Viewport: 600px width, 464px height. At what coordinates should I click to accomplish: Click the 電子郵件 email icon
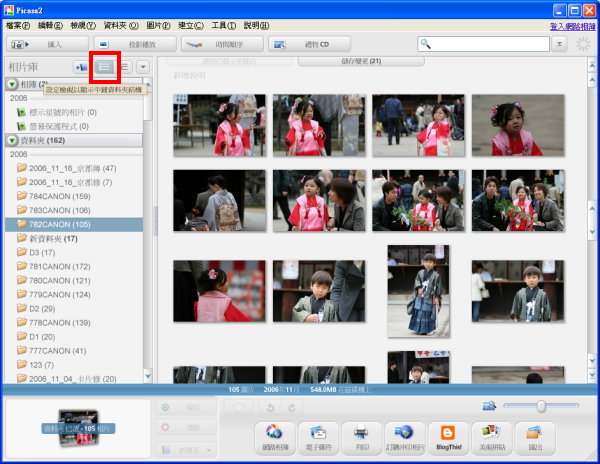[x=316, y=433]
